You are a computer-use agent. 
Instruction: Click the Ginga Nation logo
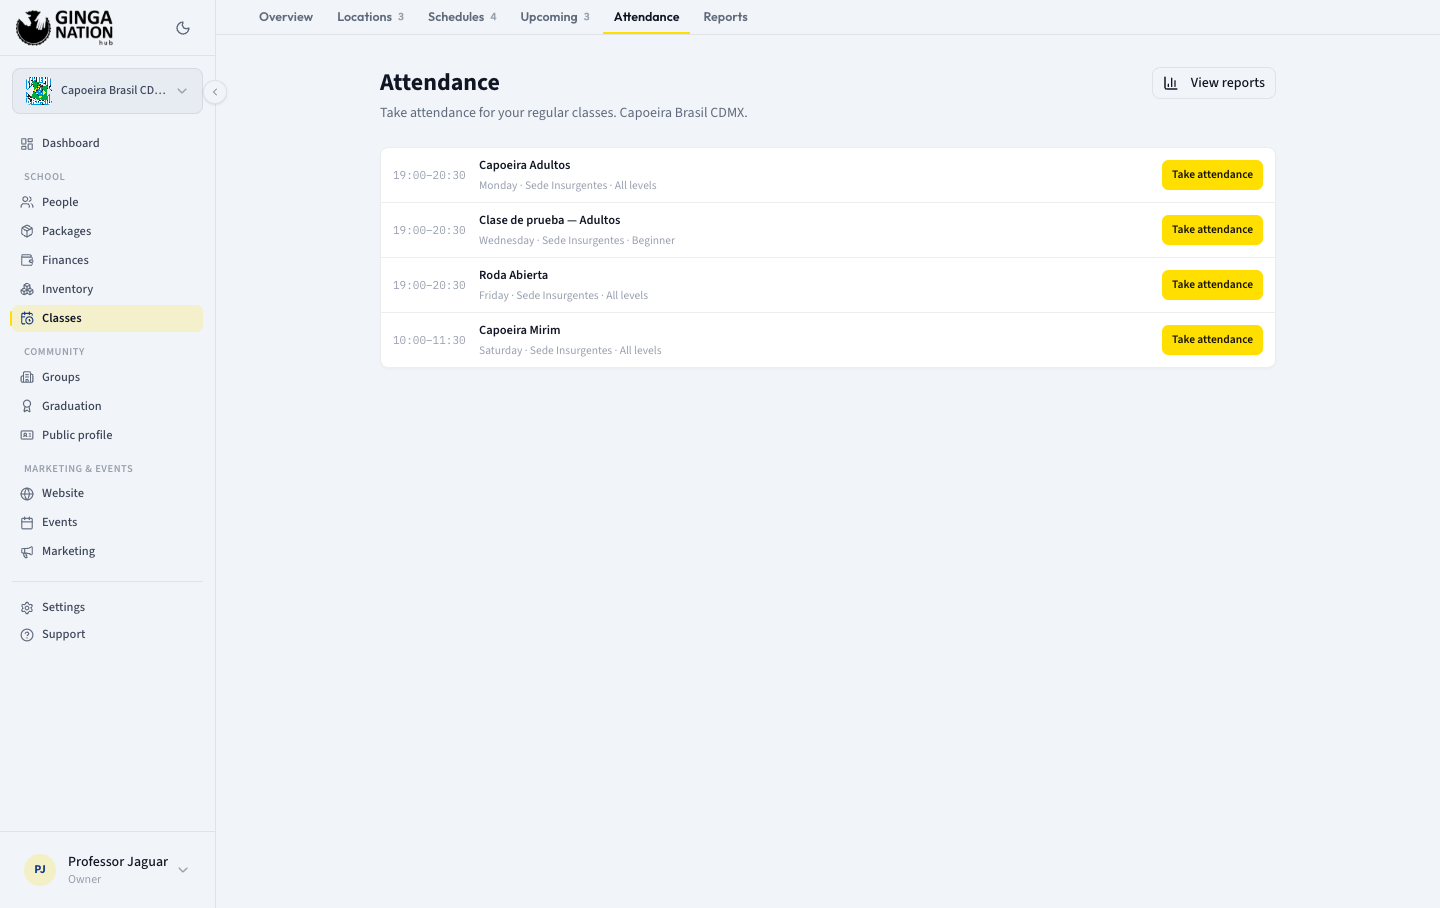[65, 28]
